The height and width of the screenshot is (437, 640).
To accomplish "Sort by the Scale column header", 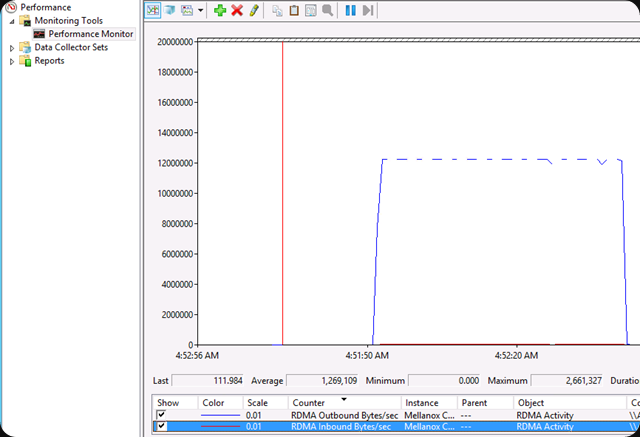I will coord(266,403).
